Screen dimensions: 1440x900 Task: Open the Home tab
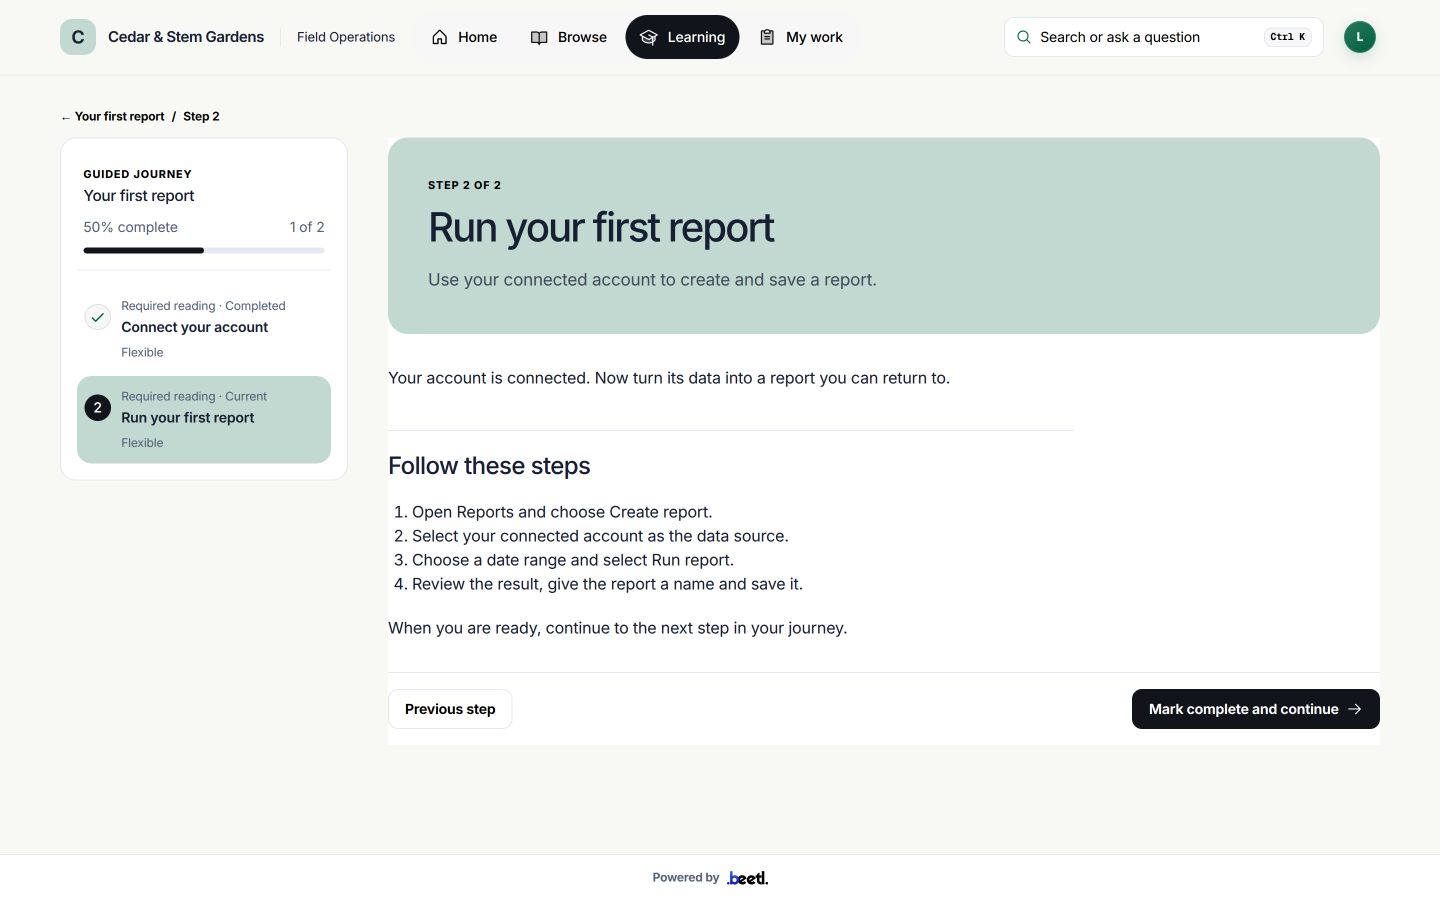(x=464, y=37)
